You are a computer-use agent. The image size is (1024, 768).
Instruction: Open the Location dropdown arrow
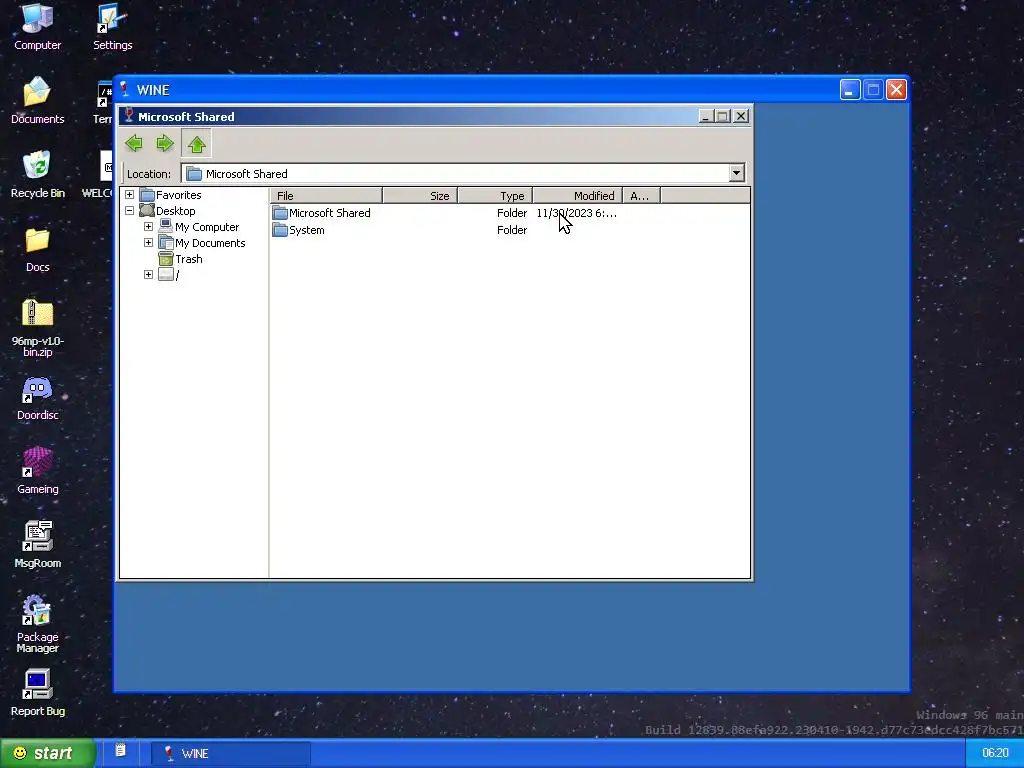[x=737, y=173]
